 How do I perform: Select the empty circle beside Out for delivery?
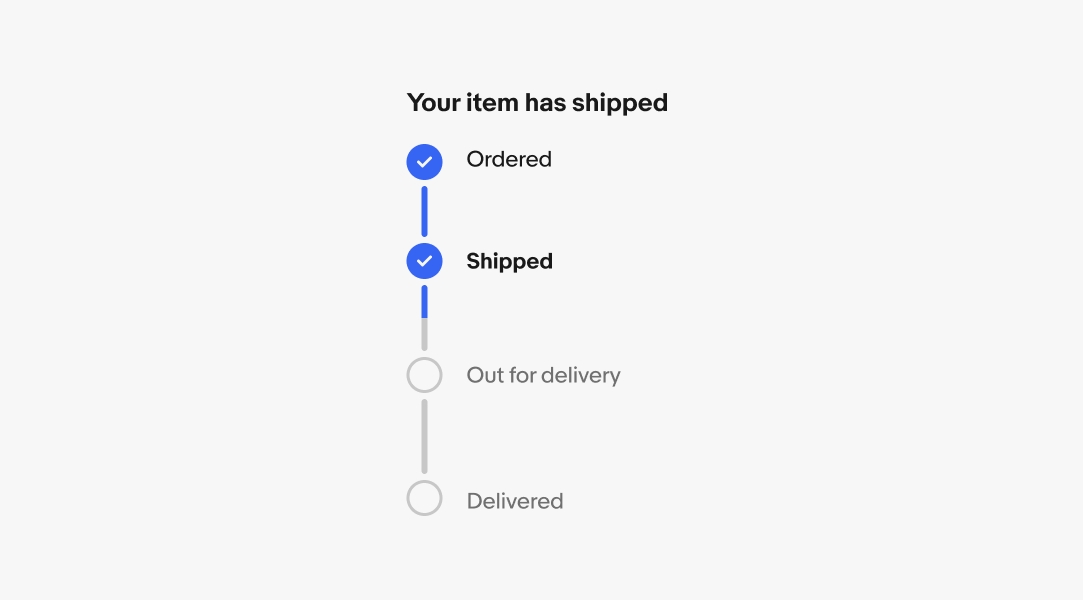coord(424,375)
